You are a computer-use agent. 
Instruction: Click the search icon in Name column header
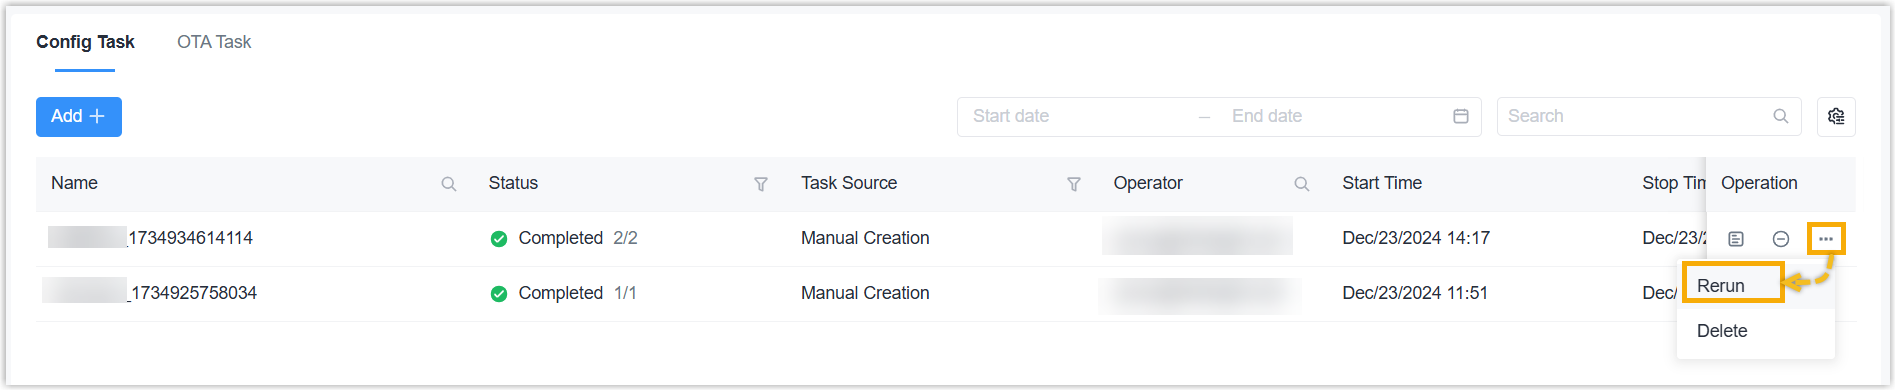click(449, 184)
